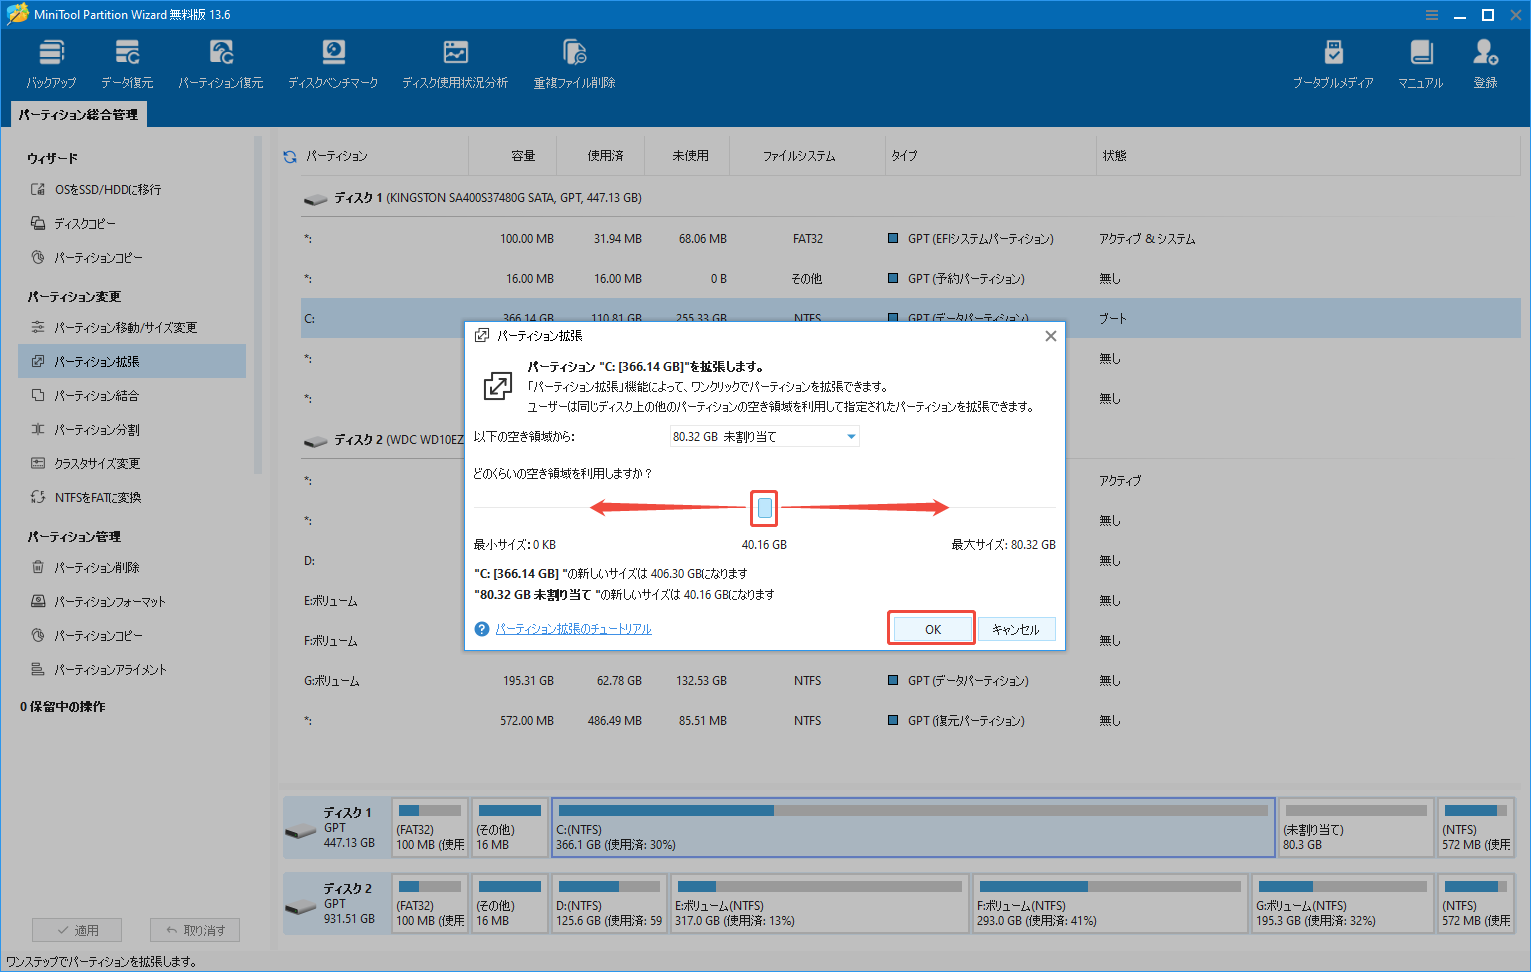Image resolution: width=1531 pixels, height=972 pixels.
Task: Open the hamburger menu at top right
Action: click(1431, 14)
